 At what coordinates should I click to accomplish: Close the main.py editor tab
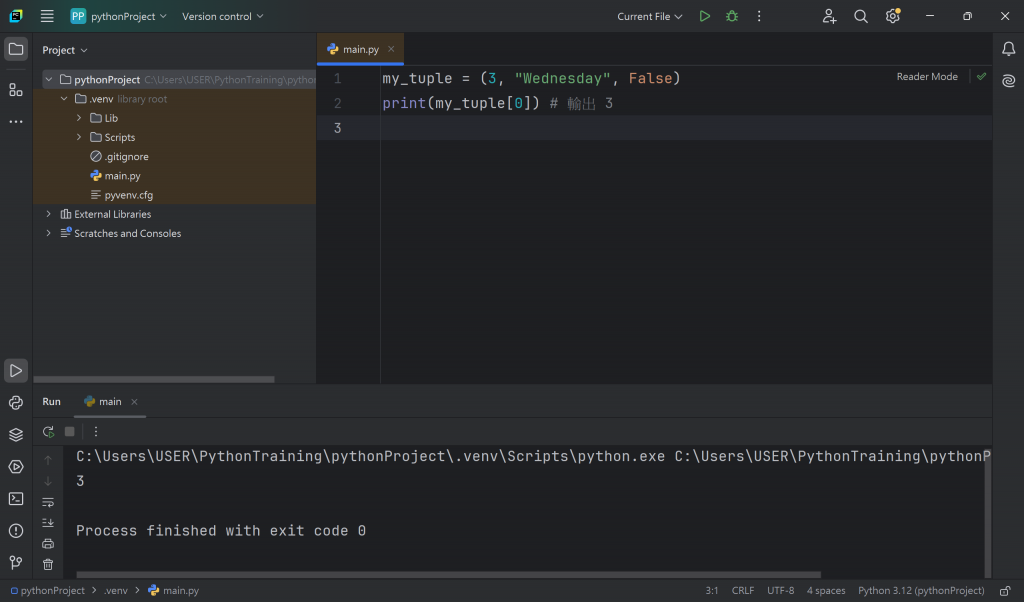tap(391, 50)
